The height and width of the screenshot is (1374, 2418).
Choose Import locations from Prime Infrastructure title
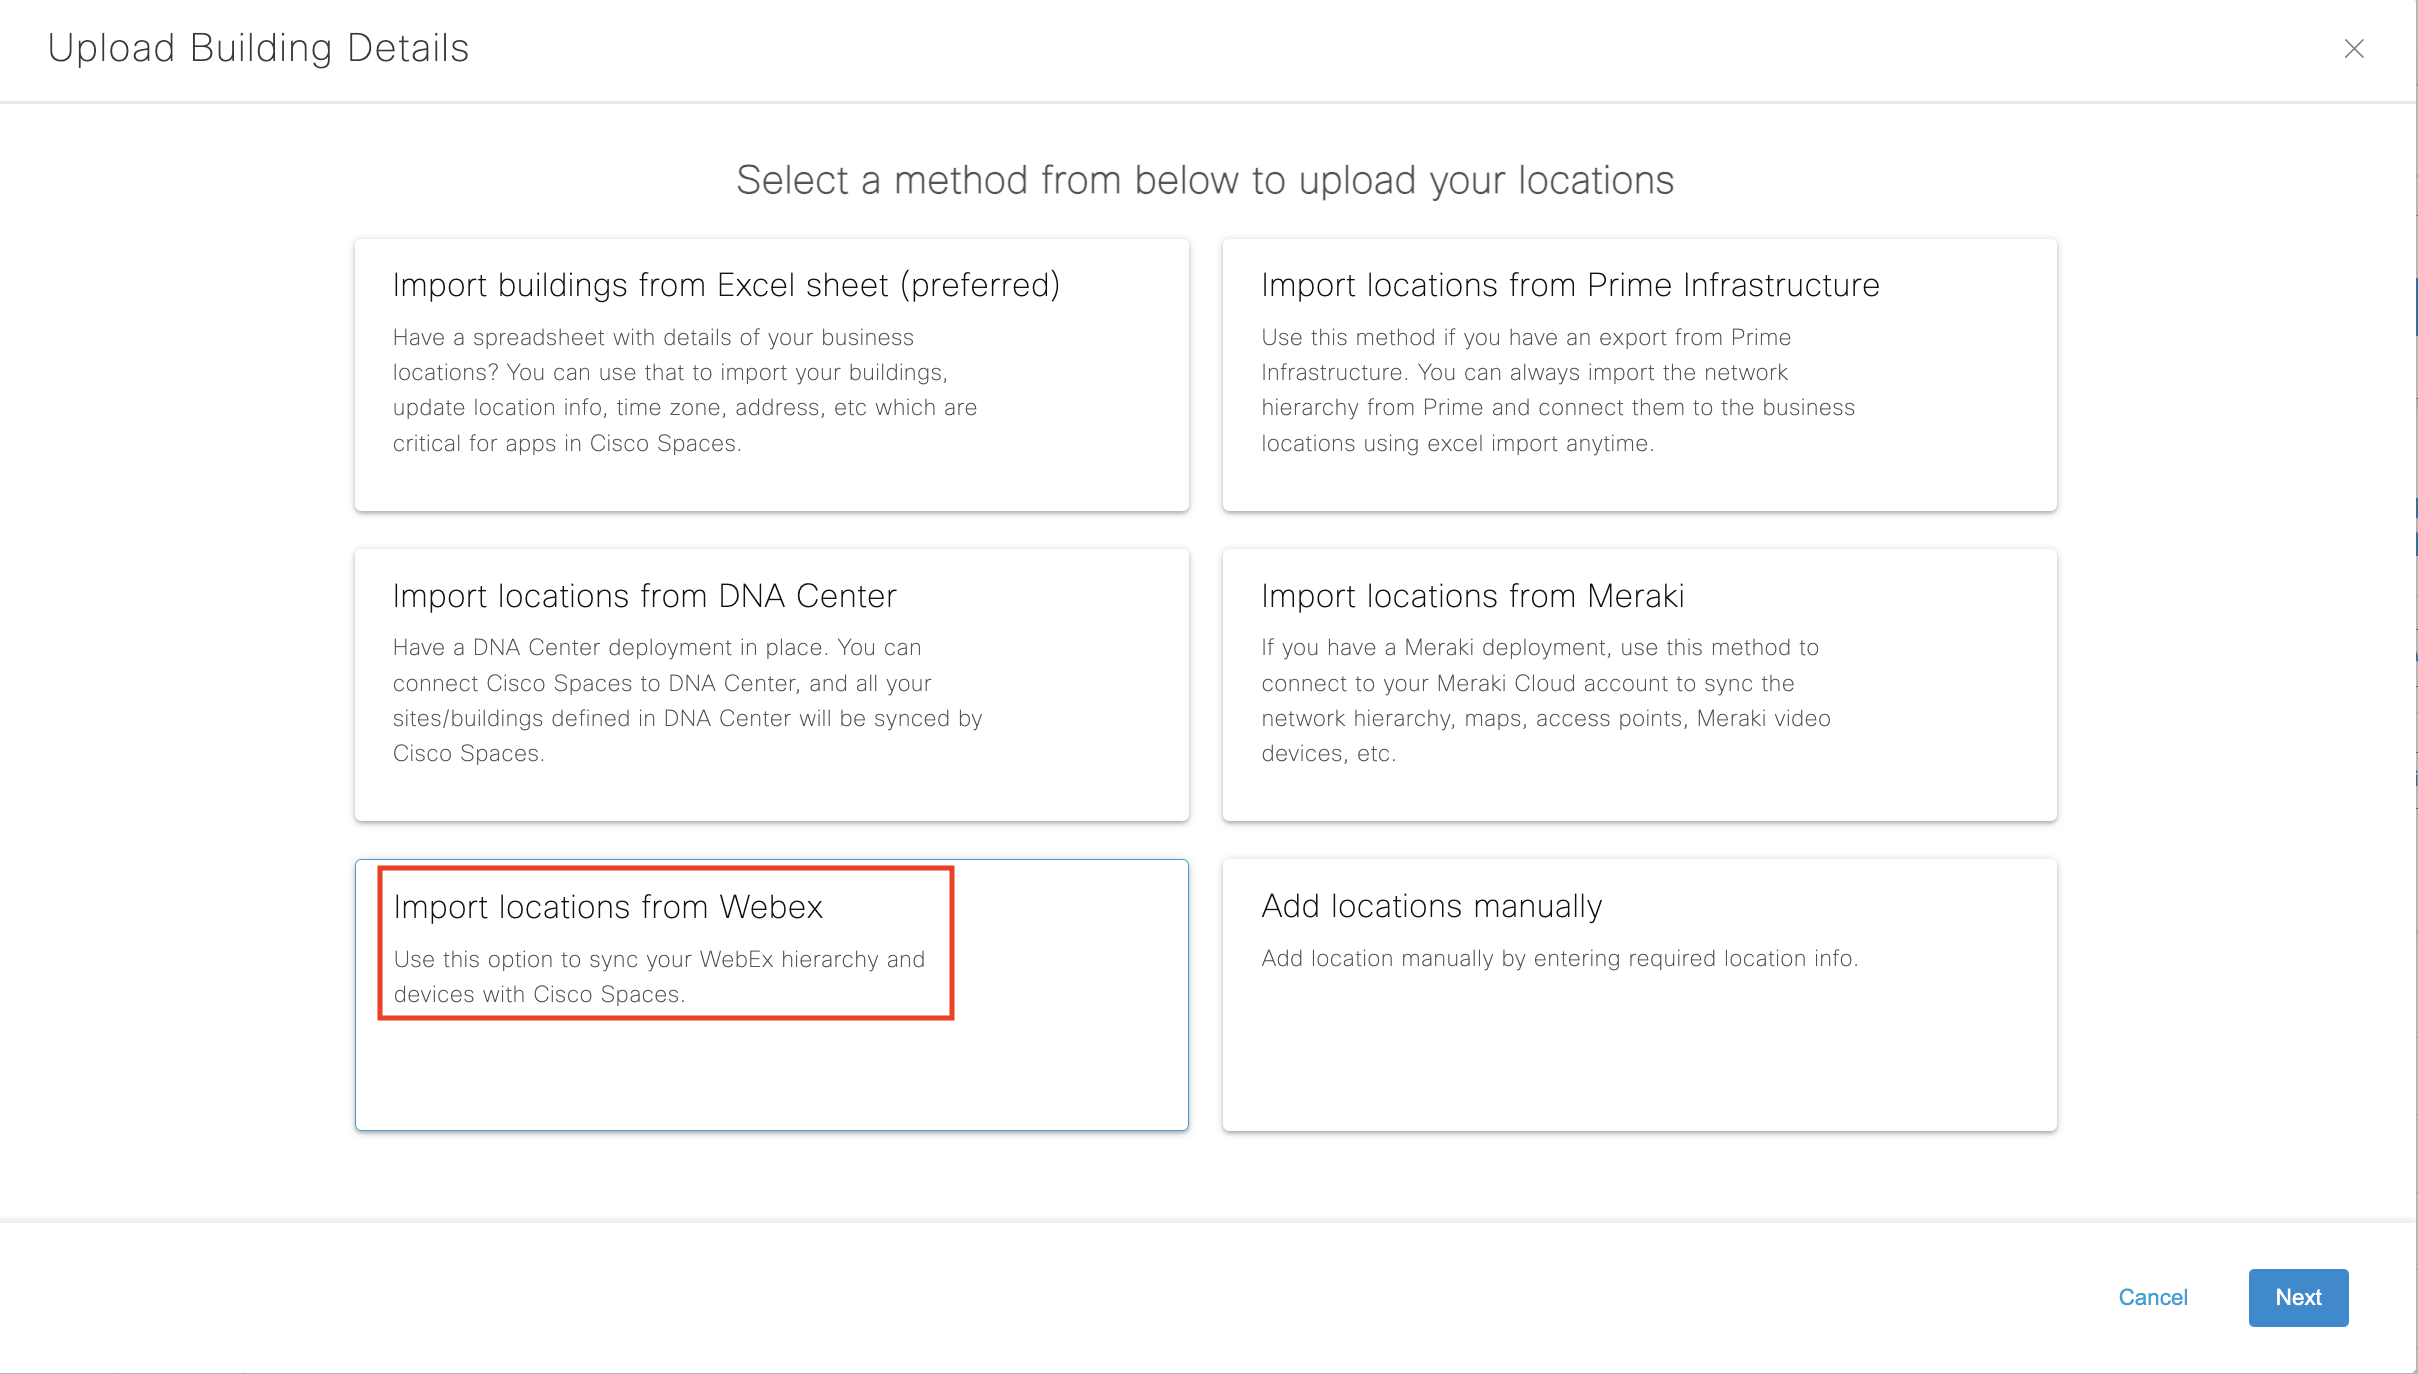[x=1569, y=285]
